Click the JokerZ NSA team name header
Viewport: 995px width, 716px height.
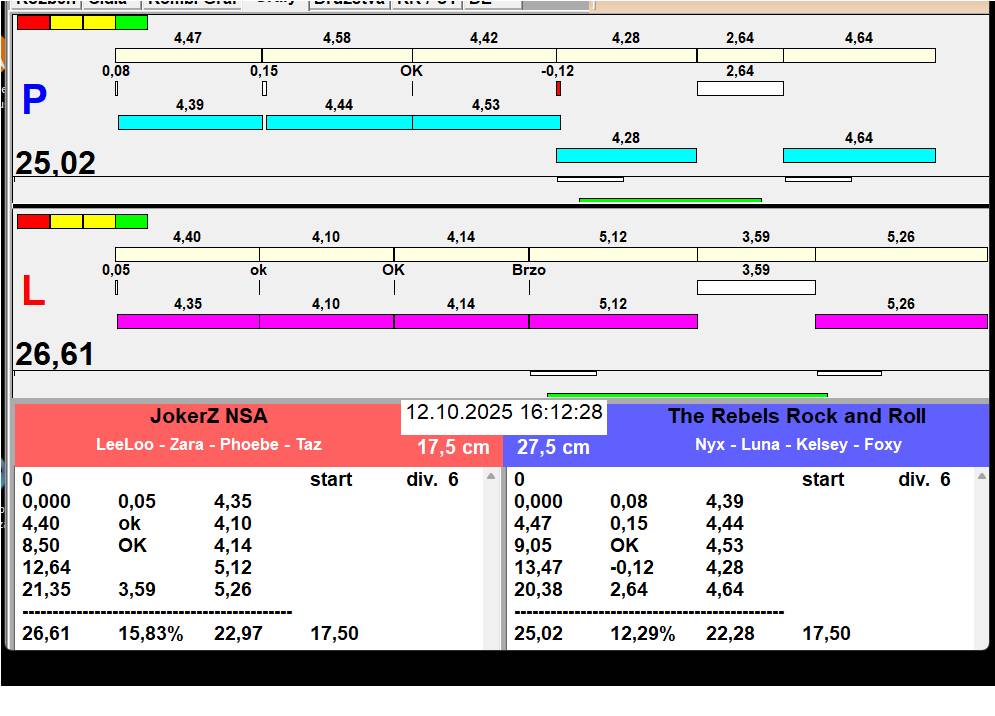209,417
